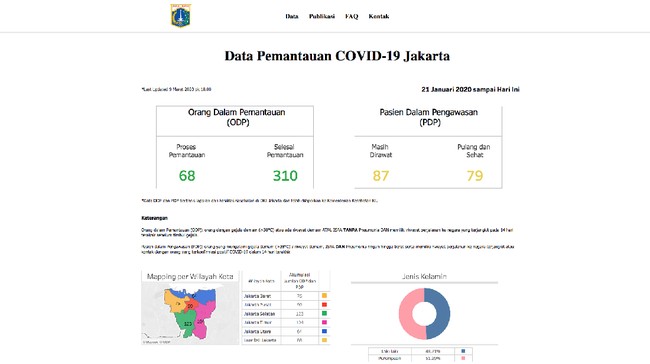Click the date range '21 Januari 2020 sampai Hari Ini'
Screen dimensions: 650x364
click(x=471, y=89)
